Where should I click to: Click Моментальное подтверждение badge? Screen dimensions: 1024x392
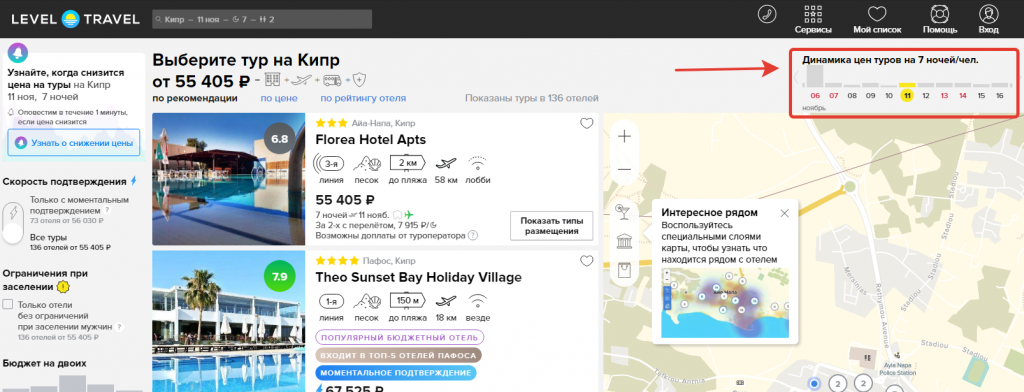(396, 373)
